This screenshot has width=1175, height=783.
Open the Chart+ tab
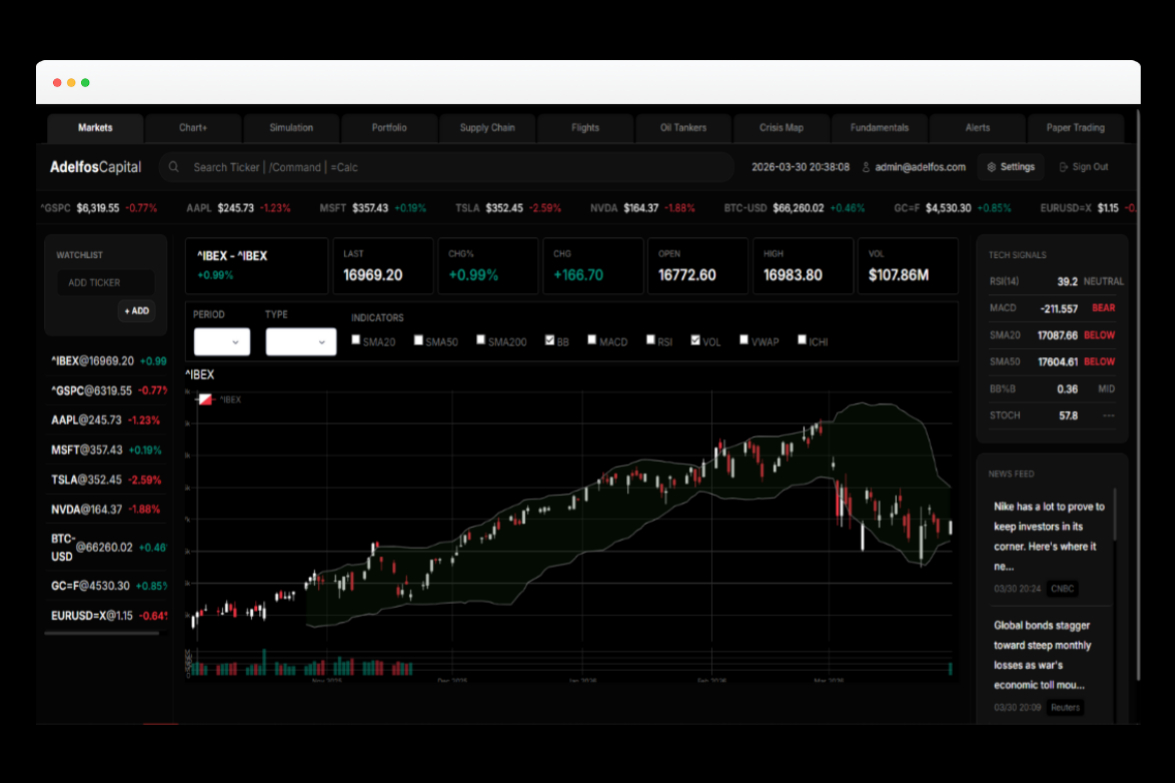[x=193, y=128]
